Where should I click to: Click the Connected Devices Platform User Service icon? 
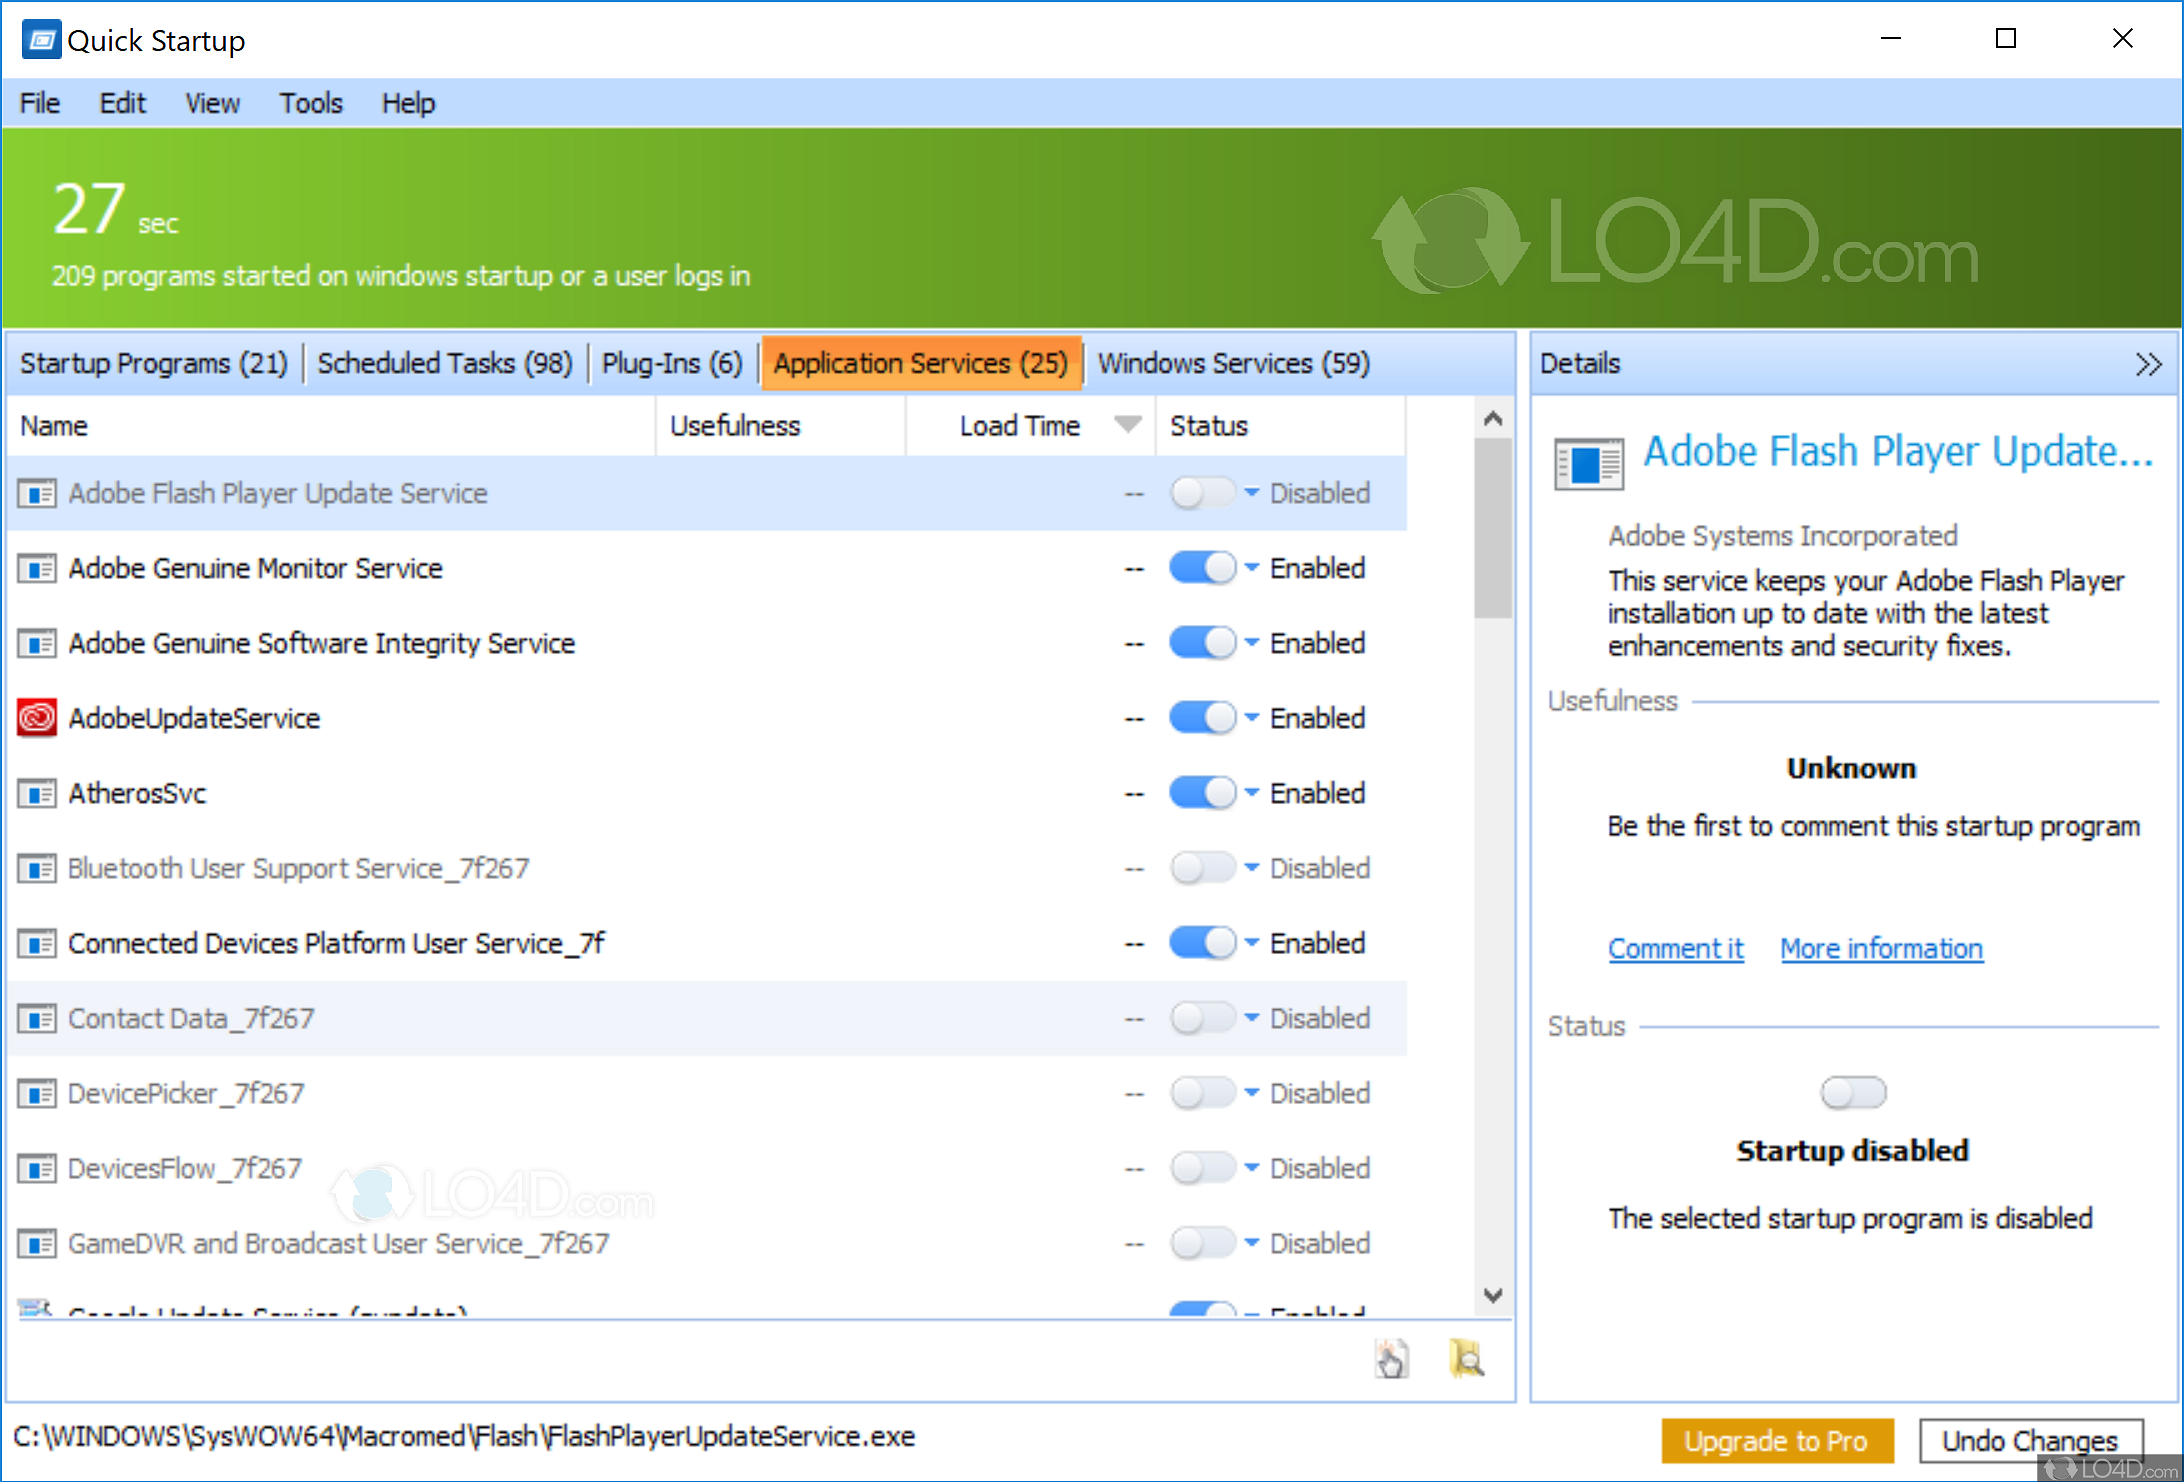click(x=37, y=943)
